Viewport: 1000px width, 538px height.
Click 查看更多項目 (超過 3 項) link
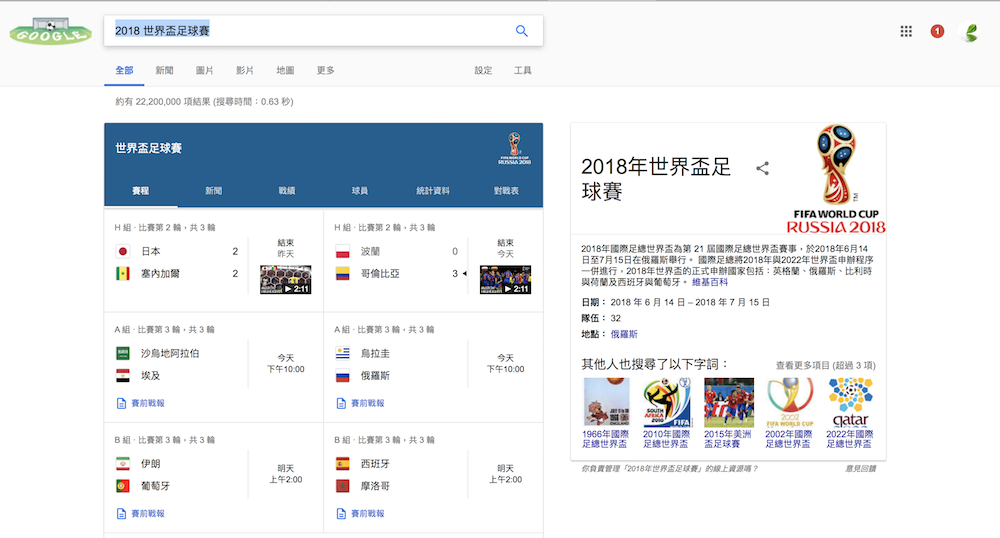(x=825, y=365)
